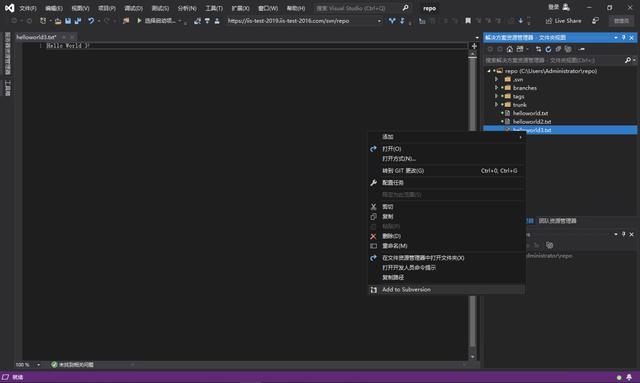Click the blue branch icon next to URL box
Image resolution: width=640 pixels, height=383 pixels.
[x=392, y=21]
